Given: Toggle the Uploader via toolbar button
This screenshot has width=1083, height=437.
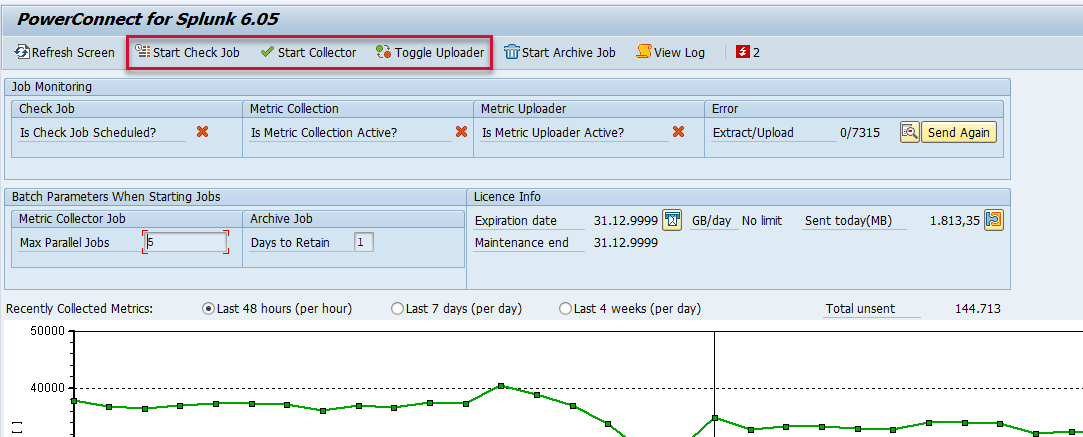Looking at the screenshot, I should 430,52.
